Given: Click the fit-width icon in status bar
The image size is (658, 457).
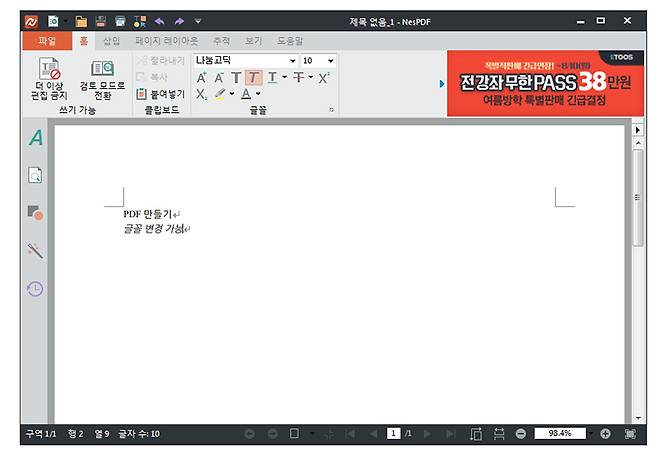Looking at the screenshot, I should (x=499, y=434).
